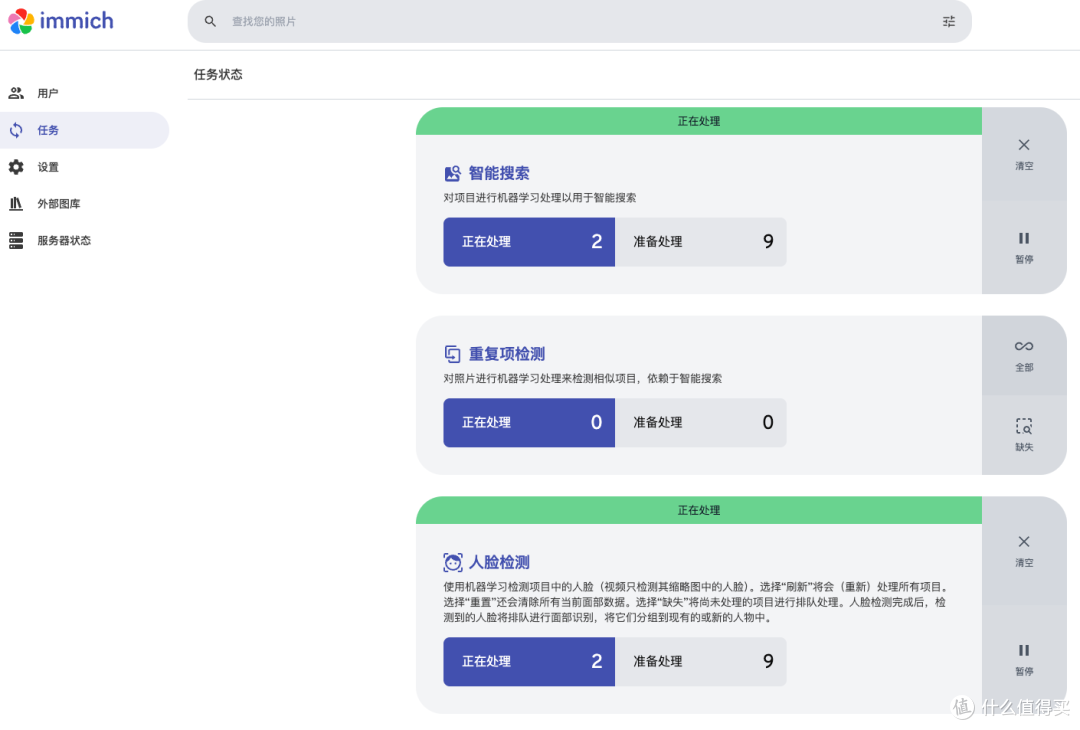Click 智能搜索 准备处理 counter

700,242
